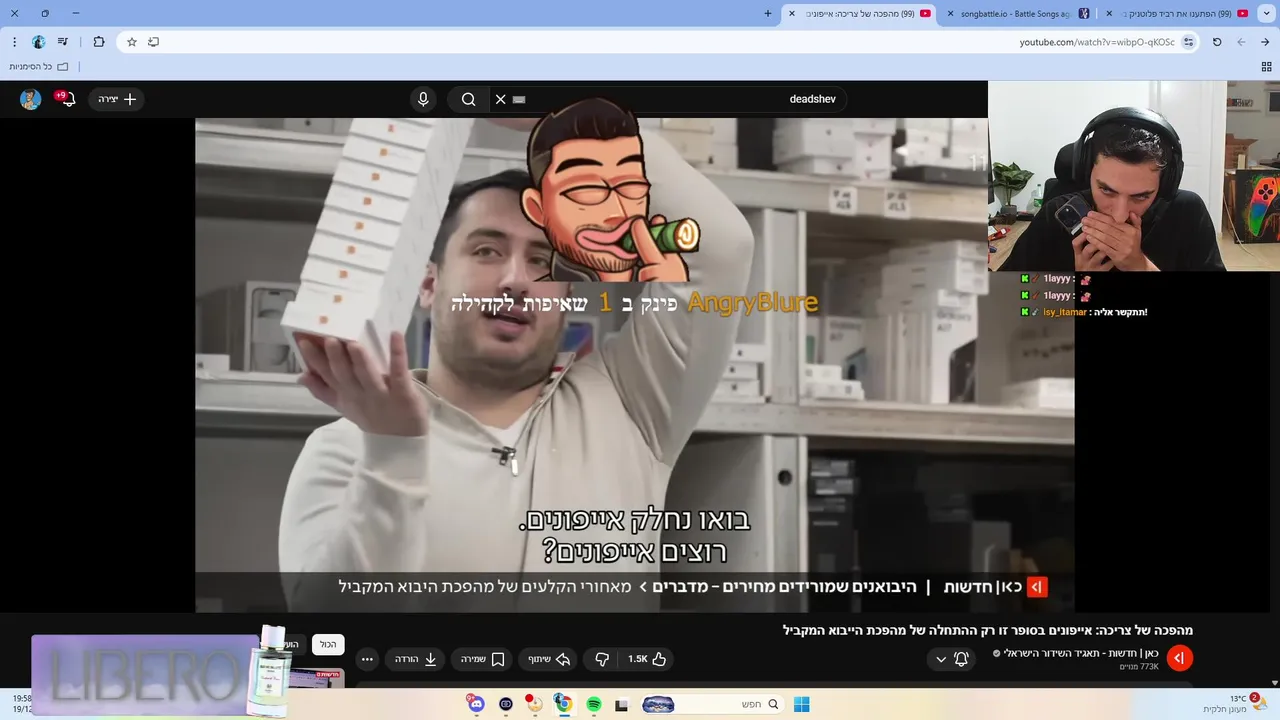Open the Chrome extensions puzzle icon
The width and height of the screenshot is (1280, 720).
tap(98, 42)
